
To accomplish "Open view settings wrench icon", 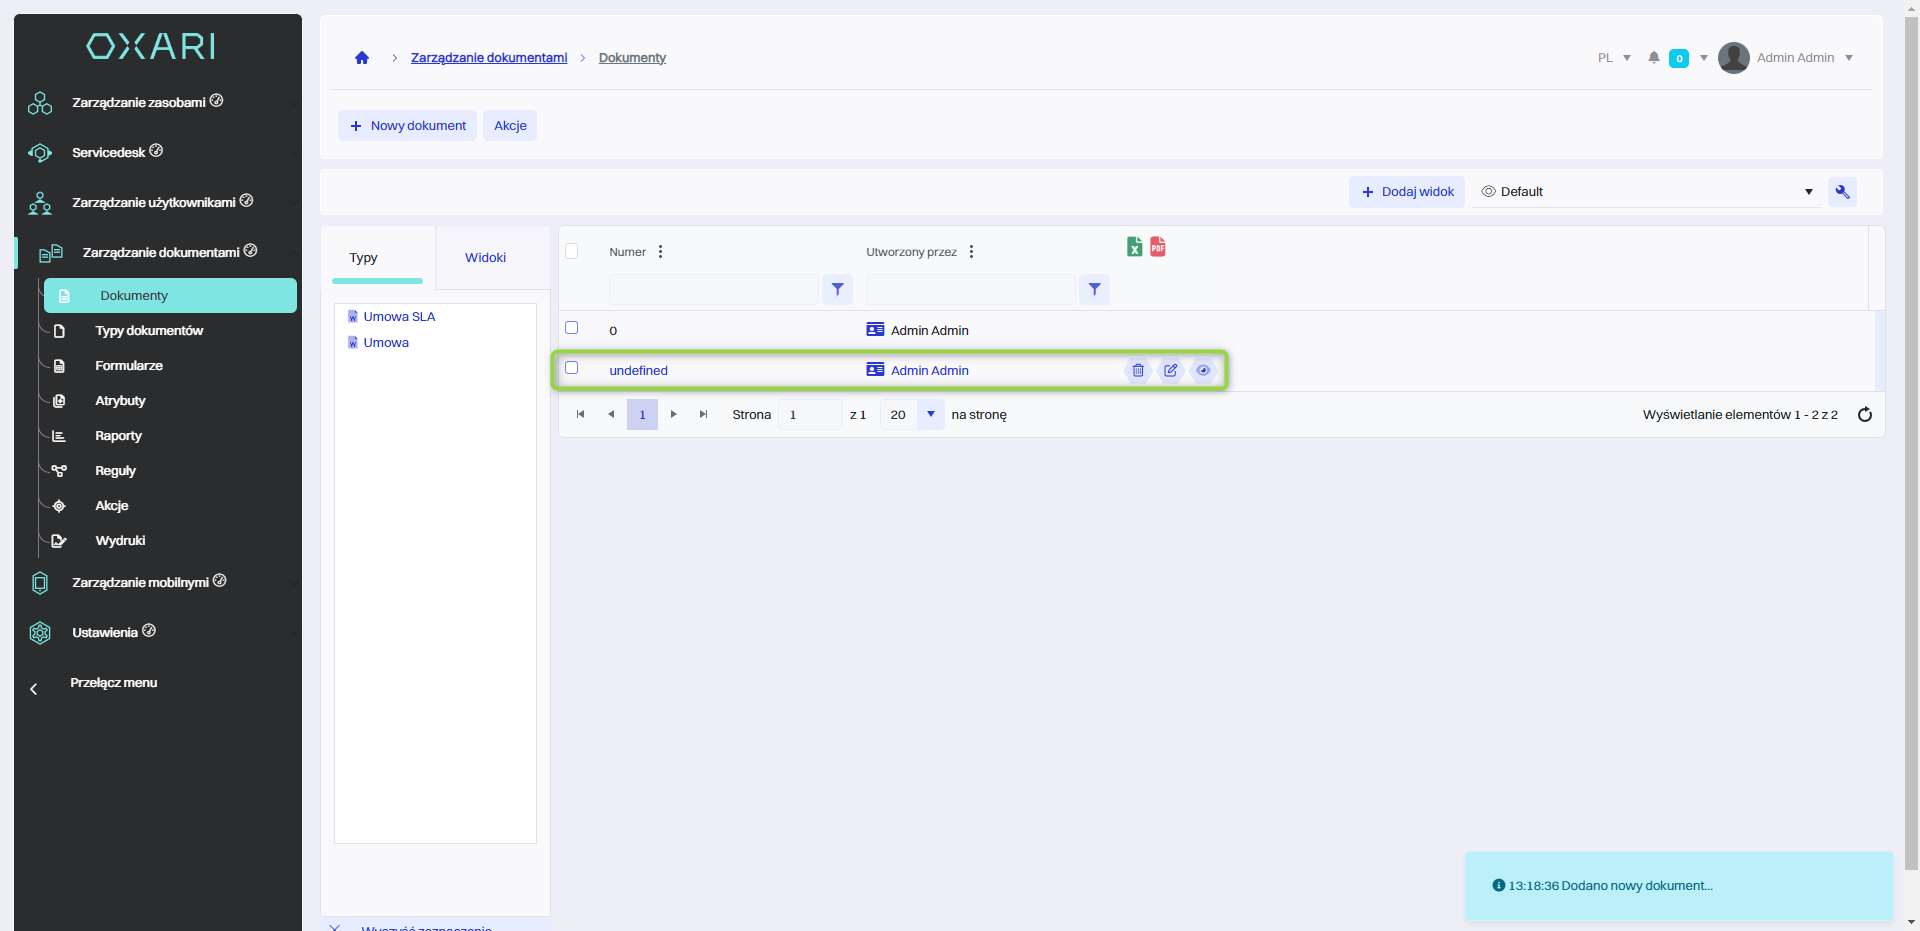I will pyautogui.click(x=1842, y=192).
